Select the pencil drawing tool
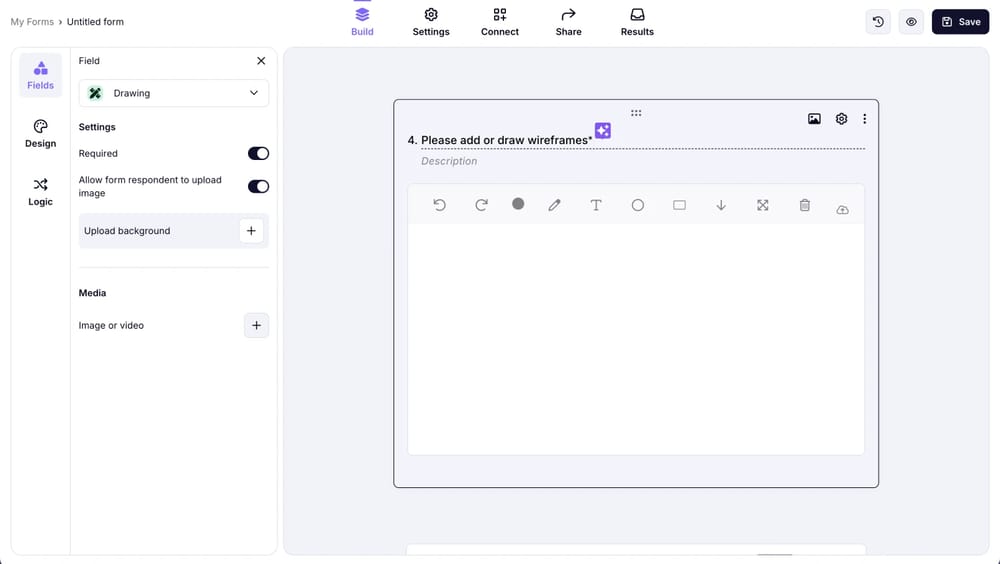Viewport: 1000px width, 564px height. 554,205
